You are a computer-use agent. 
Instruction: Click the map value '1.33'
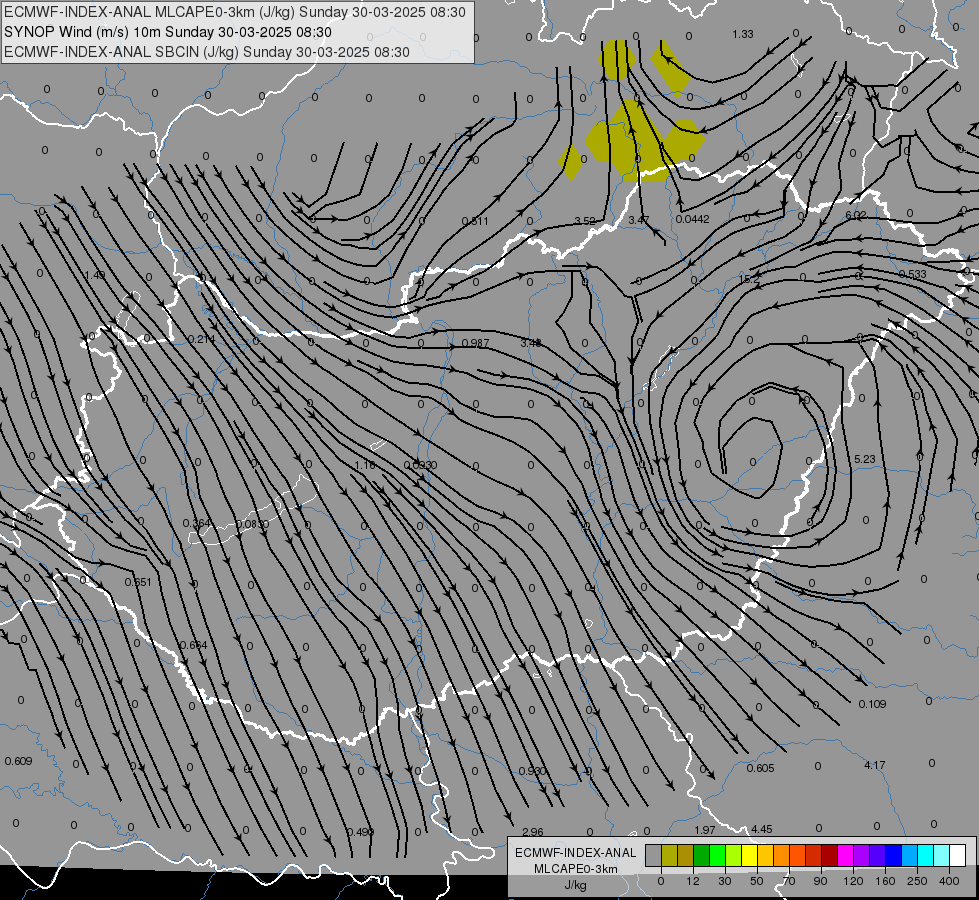(743, 34)
